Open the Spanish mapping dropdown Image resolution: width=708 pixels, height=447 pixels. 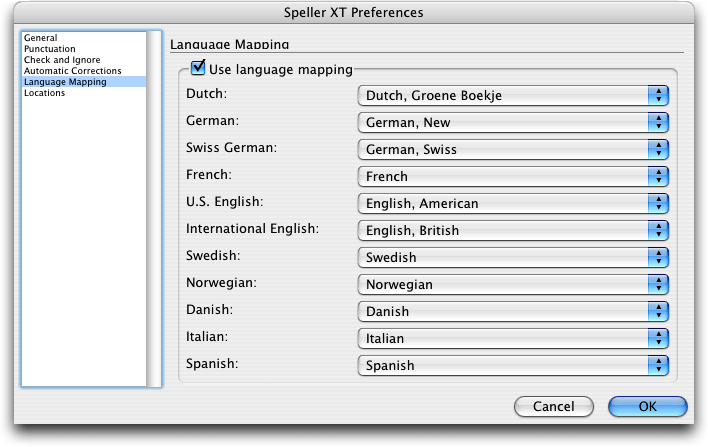[513, 365]
